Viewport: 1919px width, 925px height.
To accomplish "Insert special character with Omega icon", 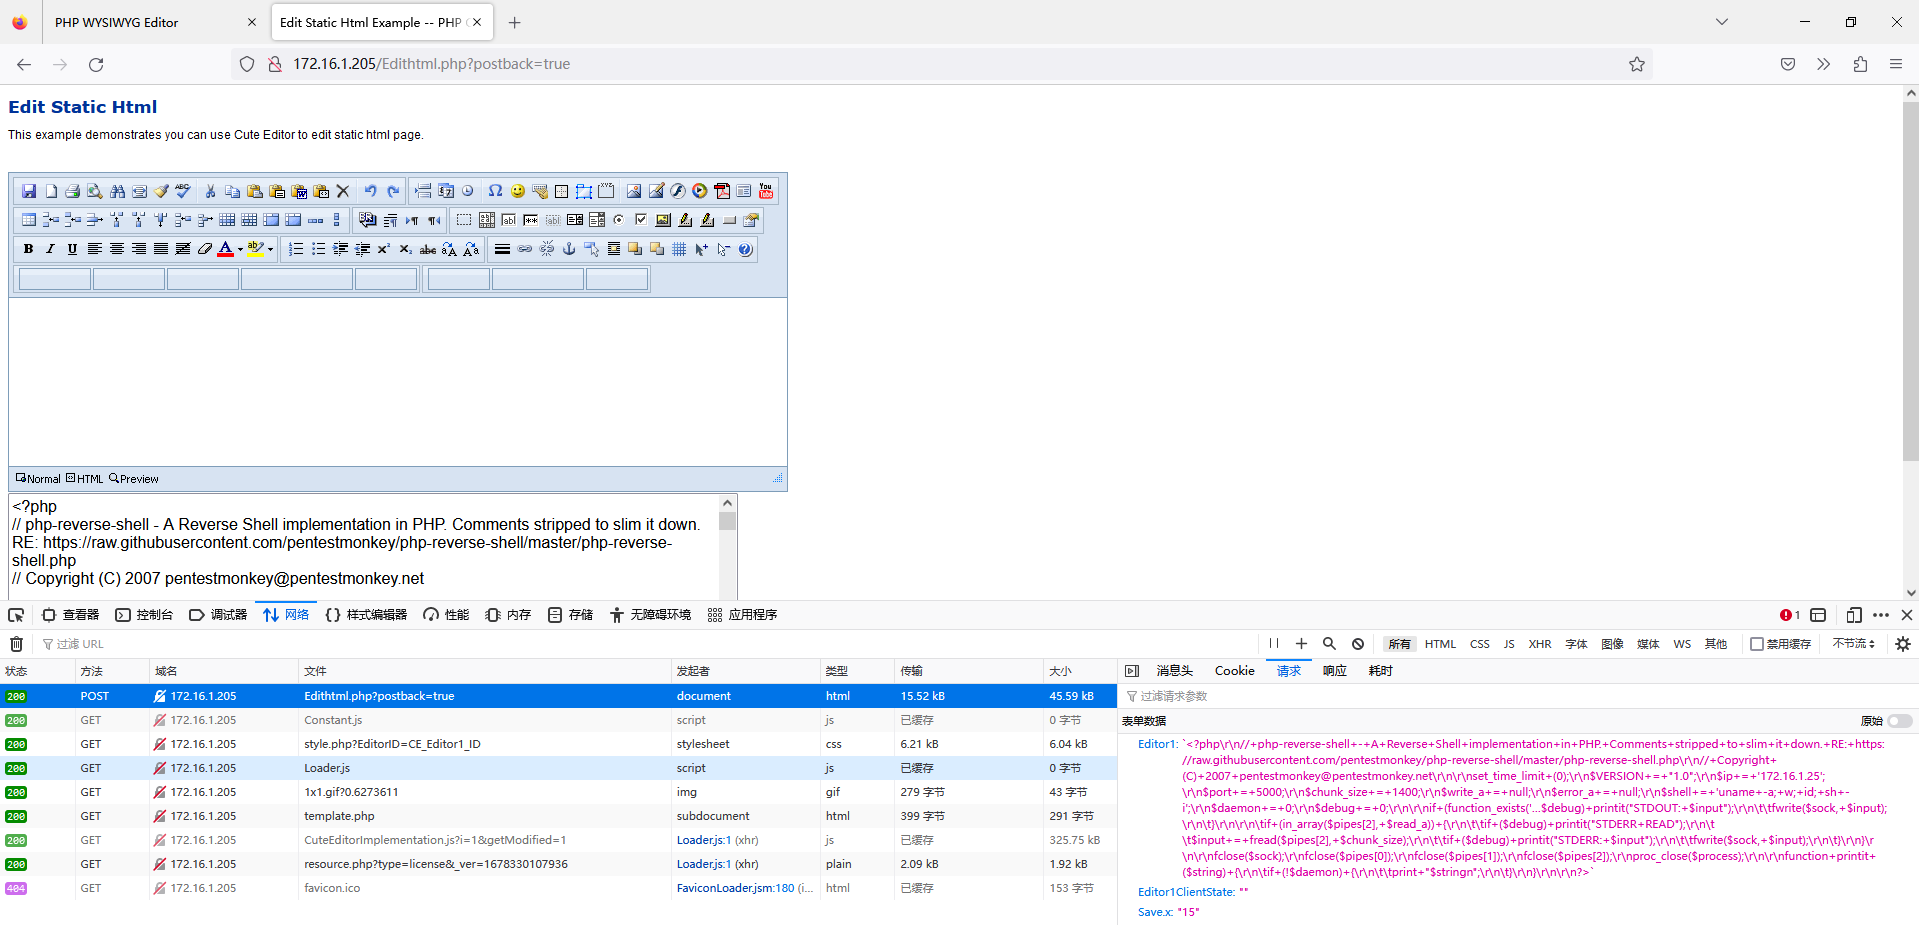I will click(x=495, y=191).
